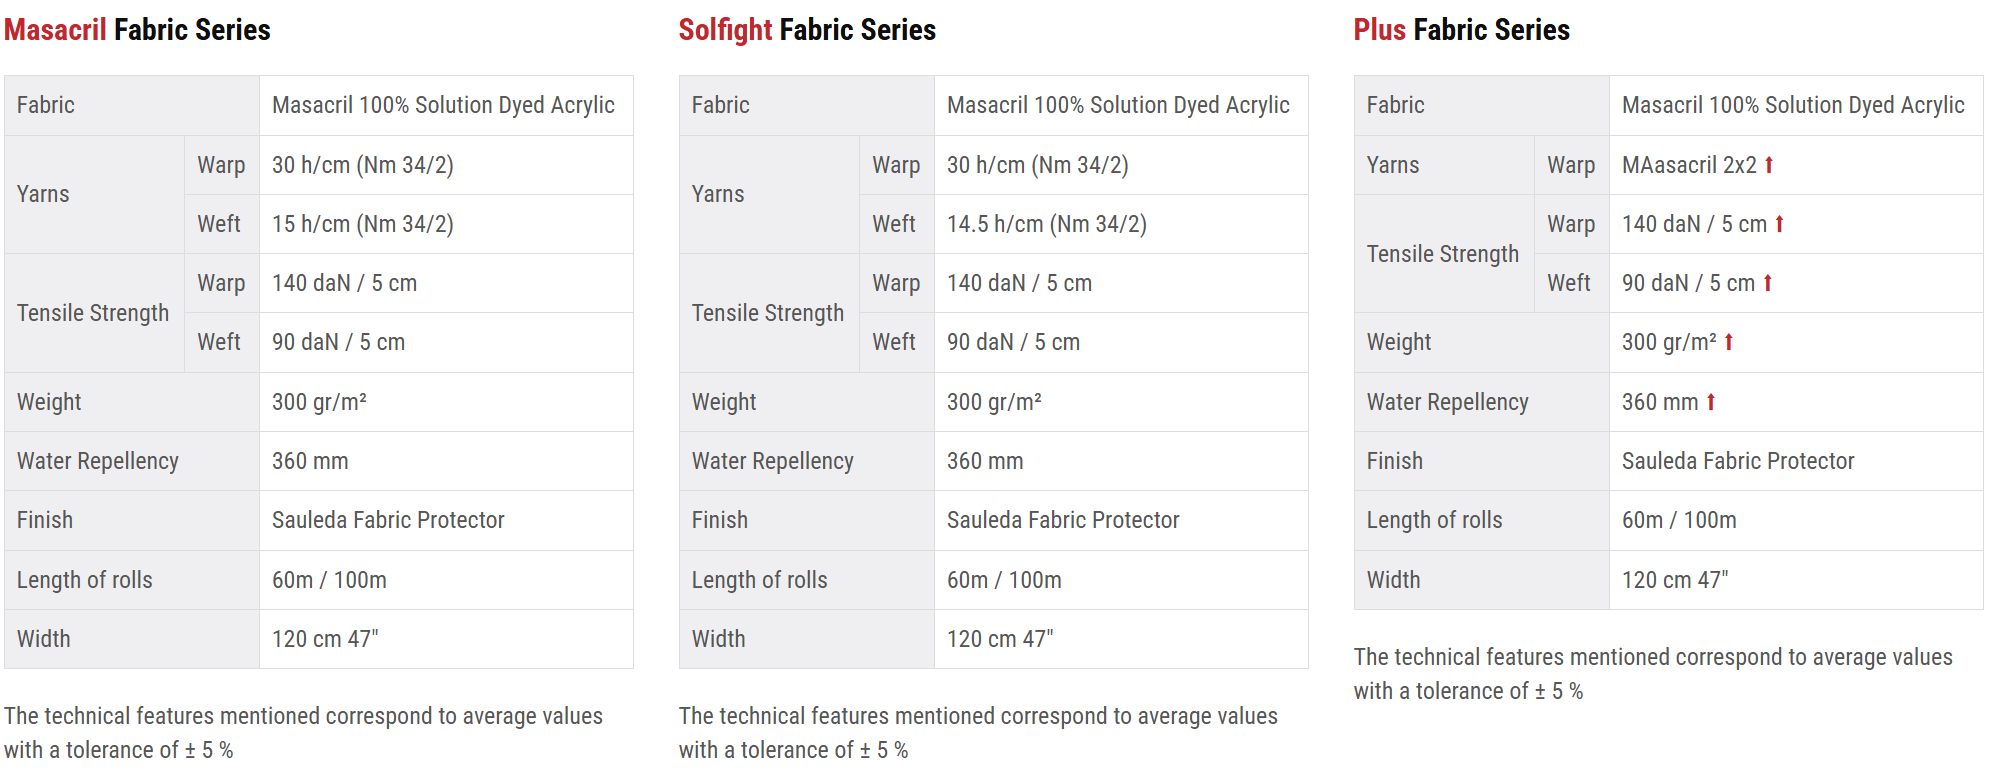Click the tolerance note under the Plus table
The height and width of the screenshot is (777, 1992).
pos(1652,673)
